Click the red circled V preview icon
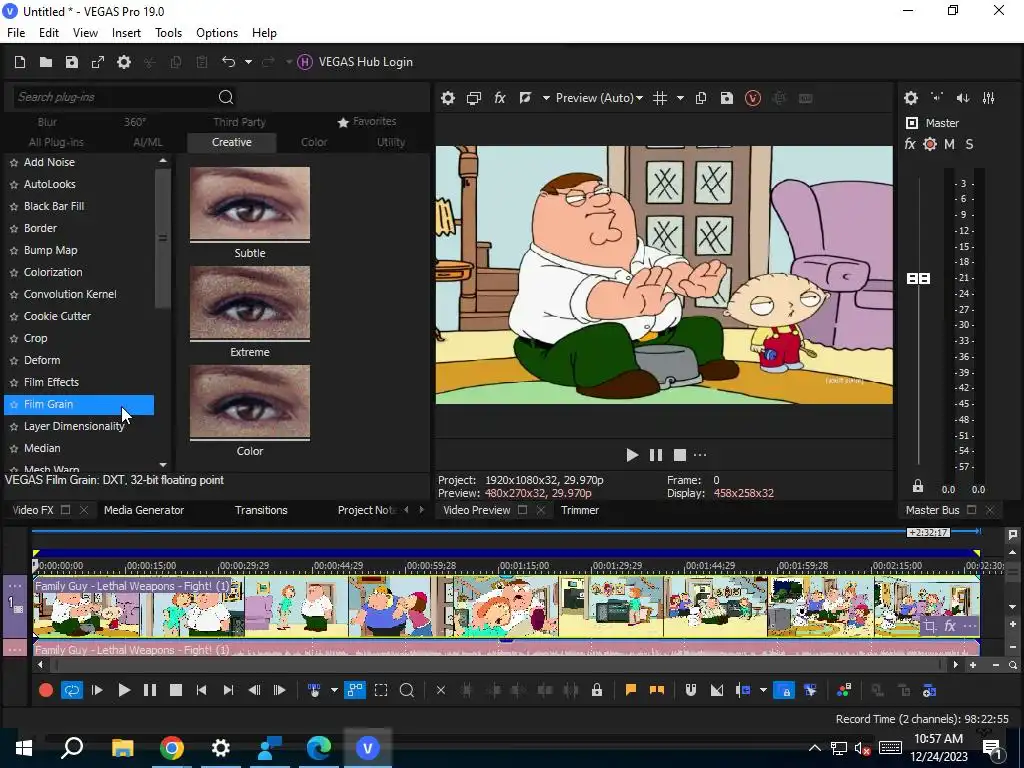Screen dimensions: 1024x768 (x=753, y=99)
